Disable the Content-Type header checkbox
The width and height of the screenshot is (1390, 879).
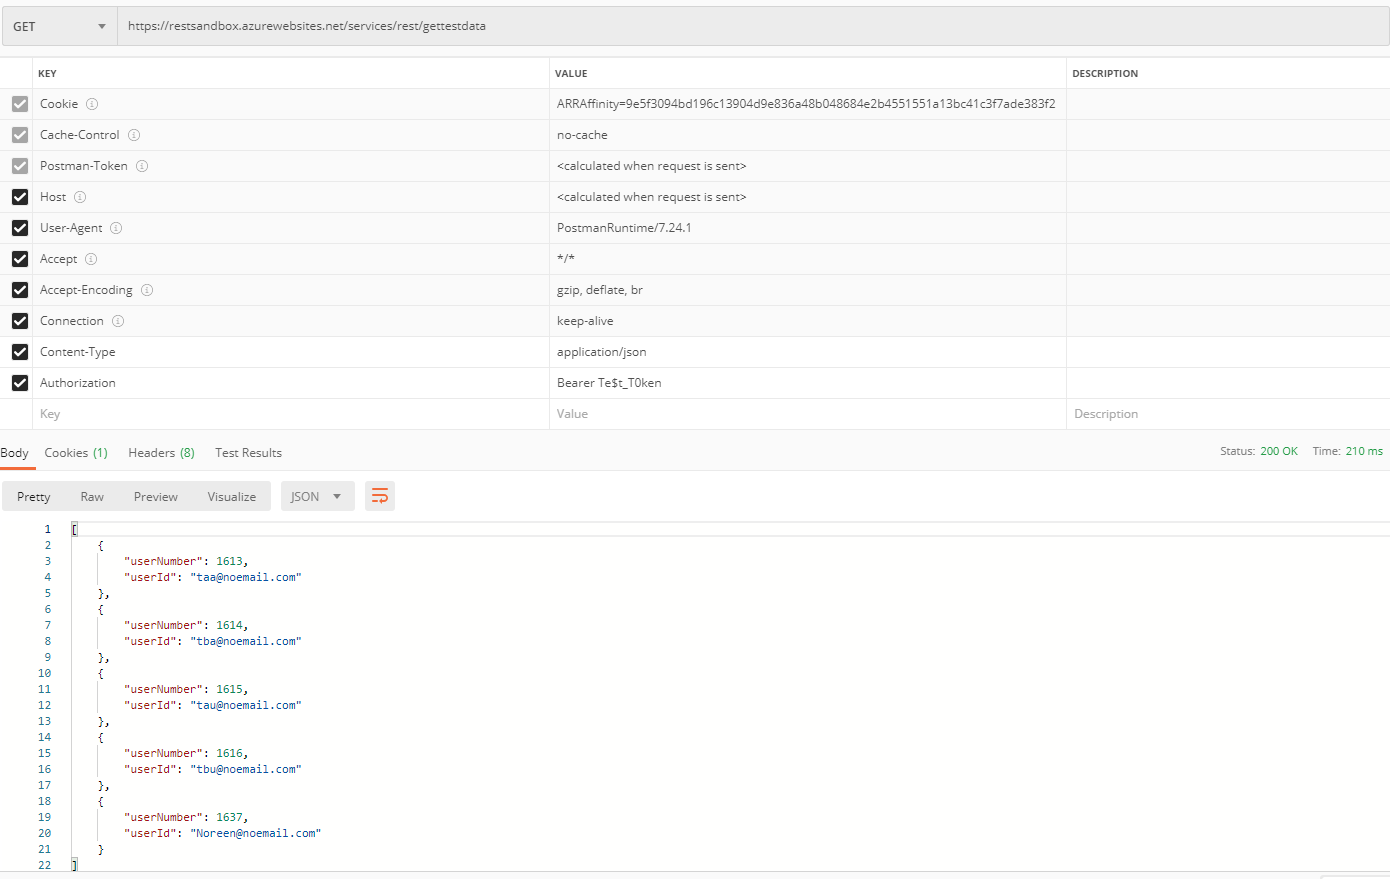point(20,352)
